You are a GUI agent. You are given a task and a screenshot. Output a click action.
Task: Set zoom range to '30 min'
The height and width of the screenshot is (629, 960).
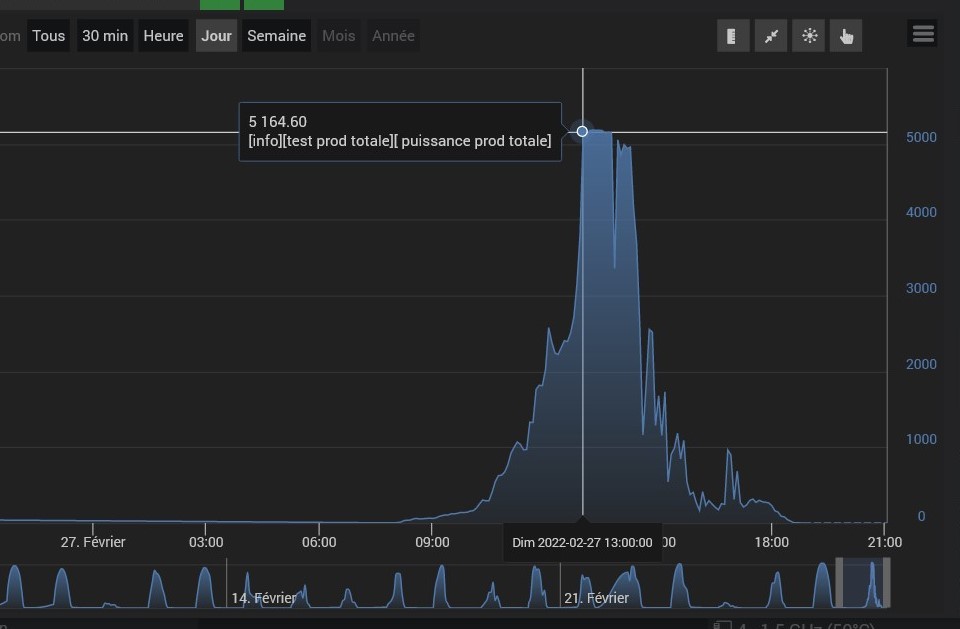coord(105,36)
